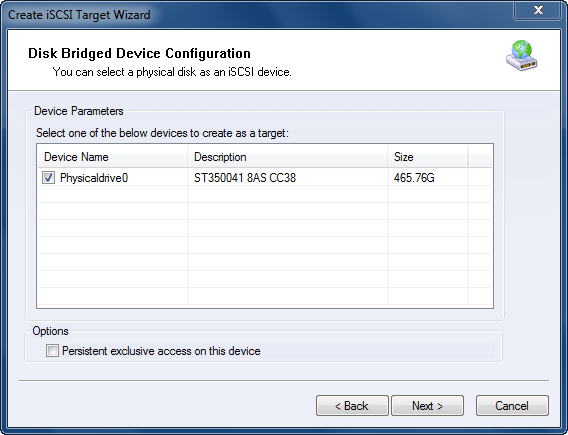Click the empty header area right of Size

click(480, 157)
